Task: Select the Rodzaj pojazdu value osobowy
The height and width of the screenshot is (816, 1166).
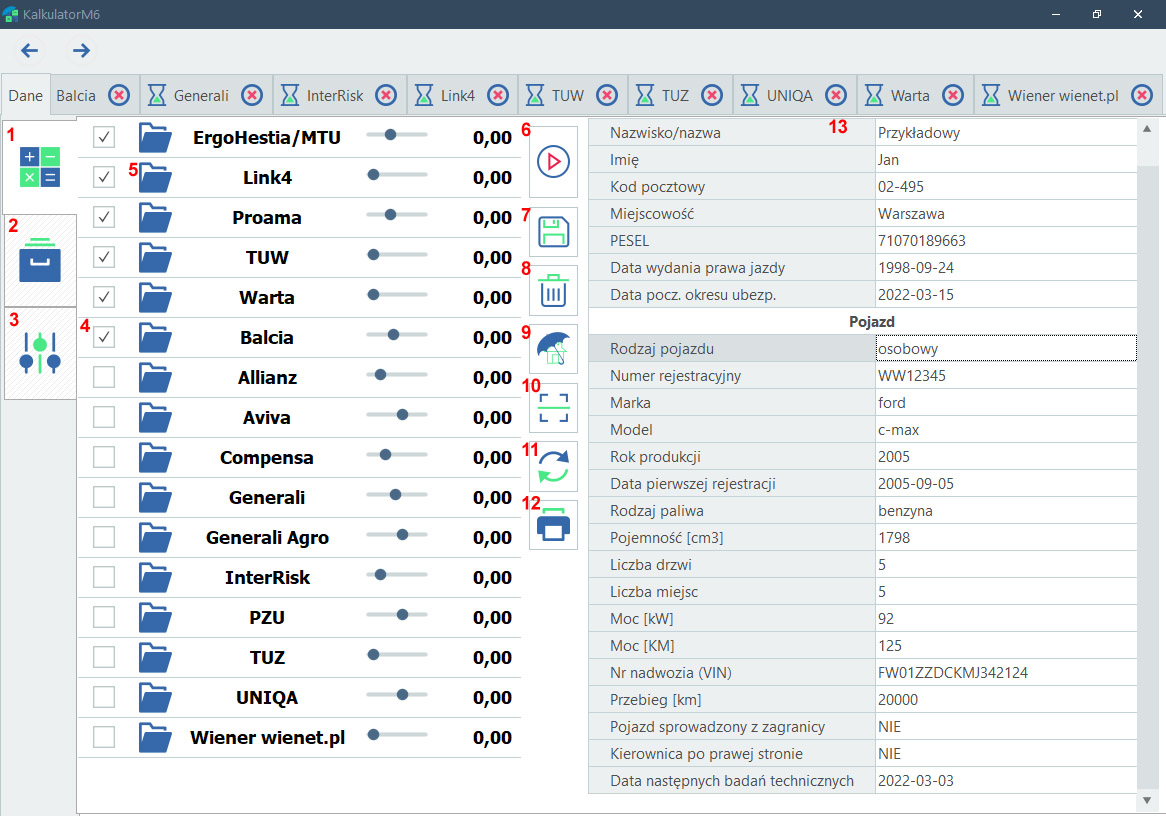Action: pyautogui.click(x=1006, y=349)
